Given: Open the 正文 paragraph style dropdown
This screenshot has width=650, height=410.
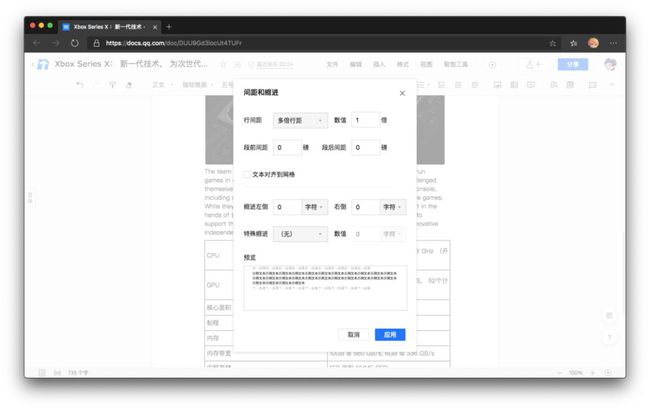Looking at the screenshot, I should coord(162,85).
